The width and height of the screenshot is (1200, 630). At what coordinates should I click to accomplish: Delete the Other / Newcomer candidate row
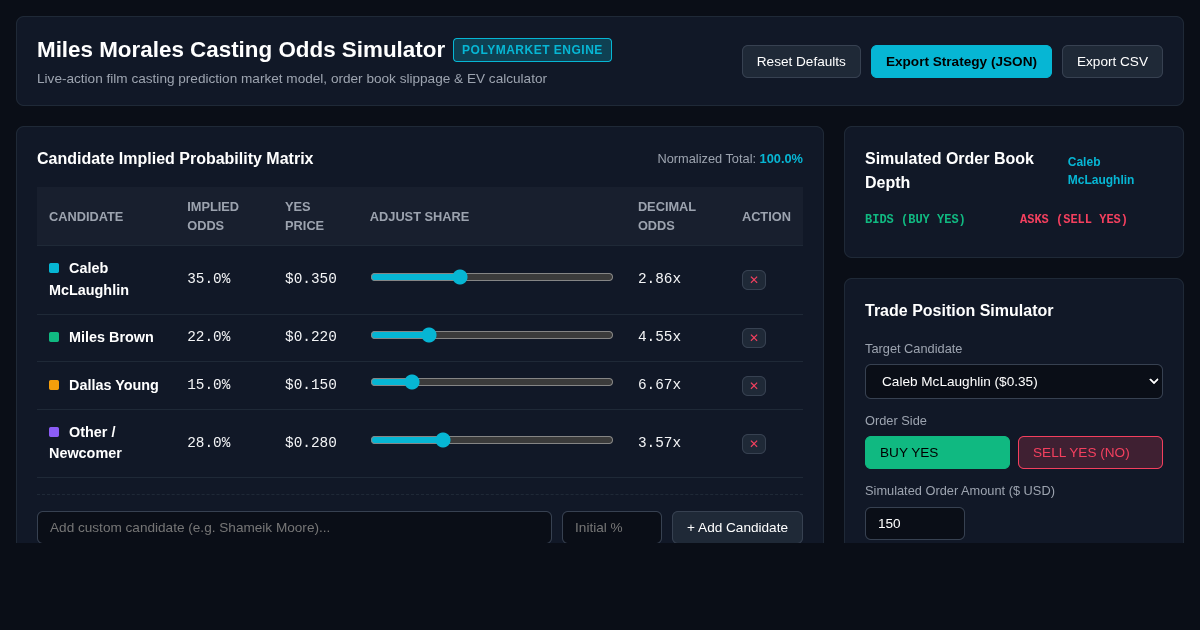(x=754, y=444)
